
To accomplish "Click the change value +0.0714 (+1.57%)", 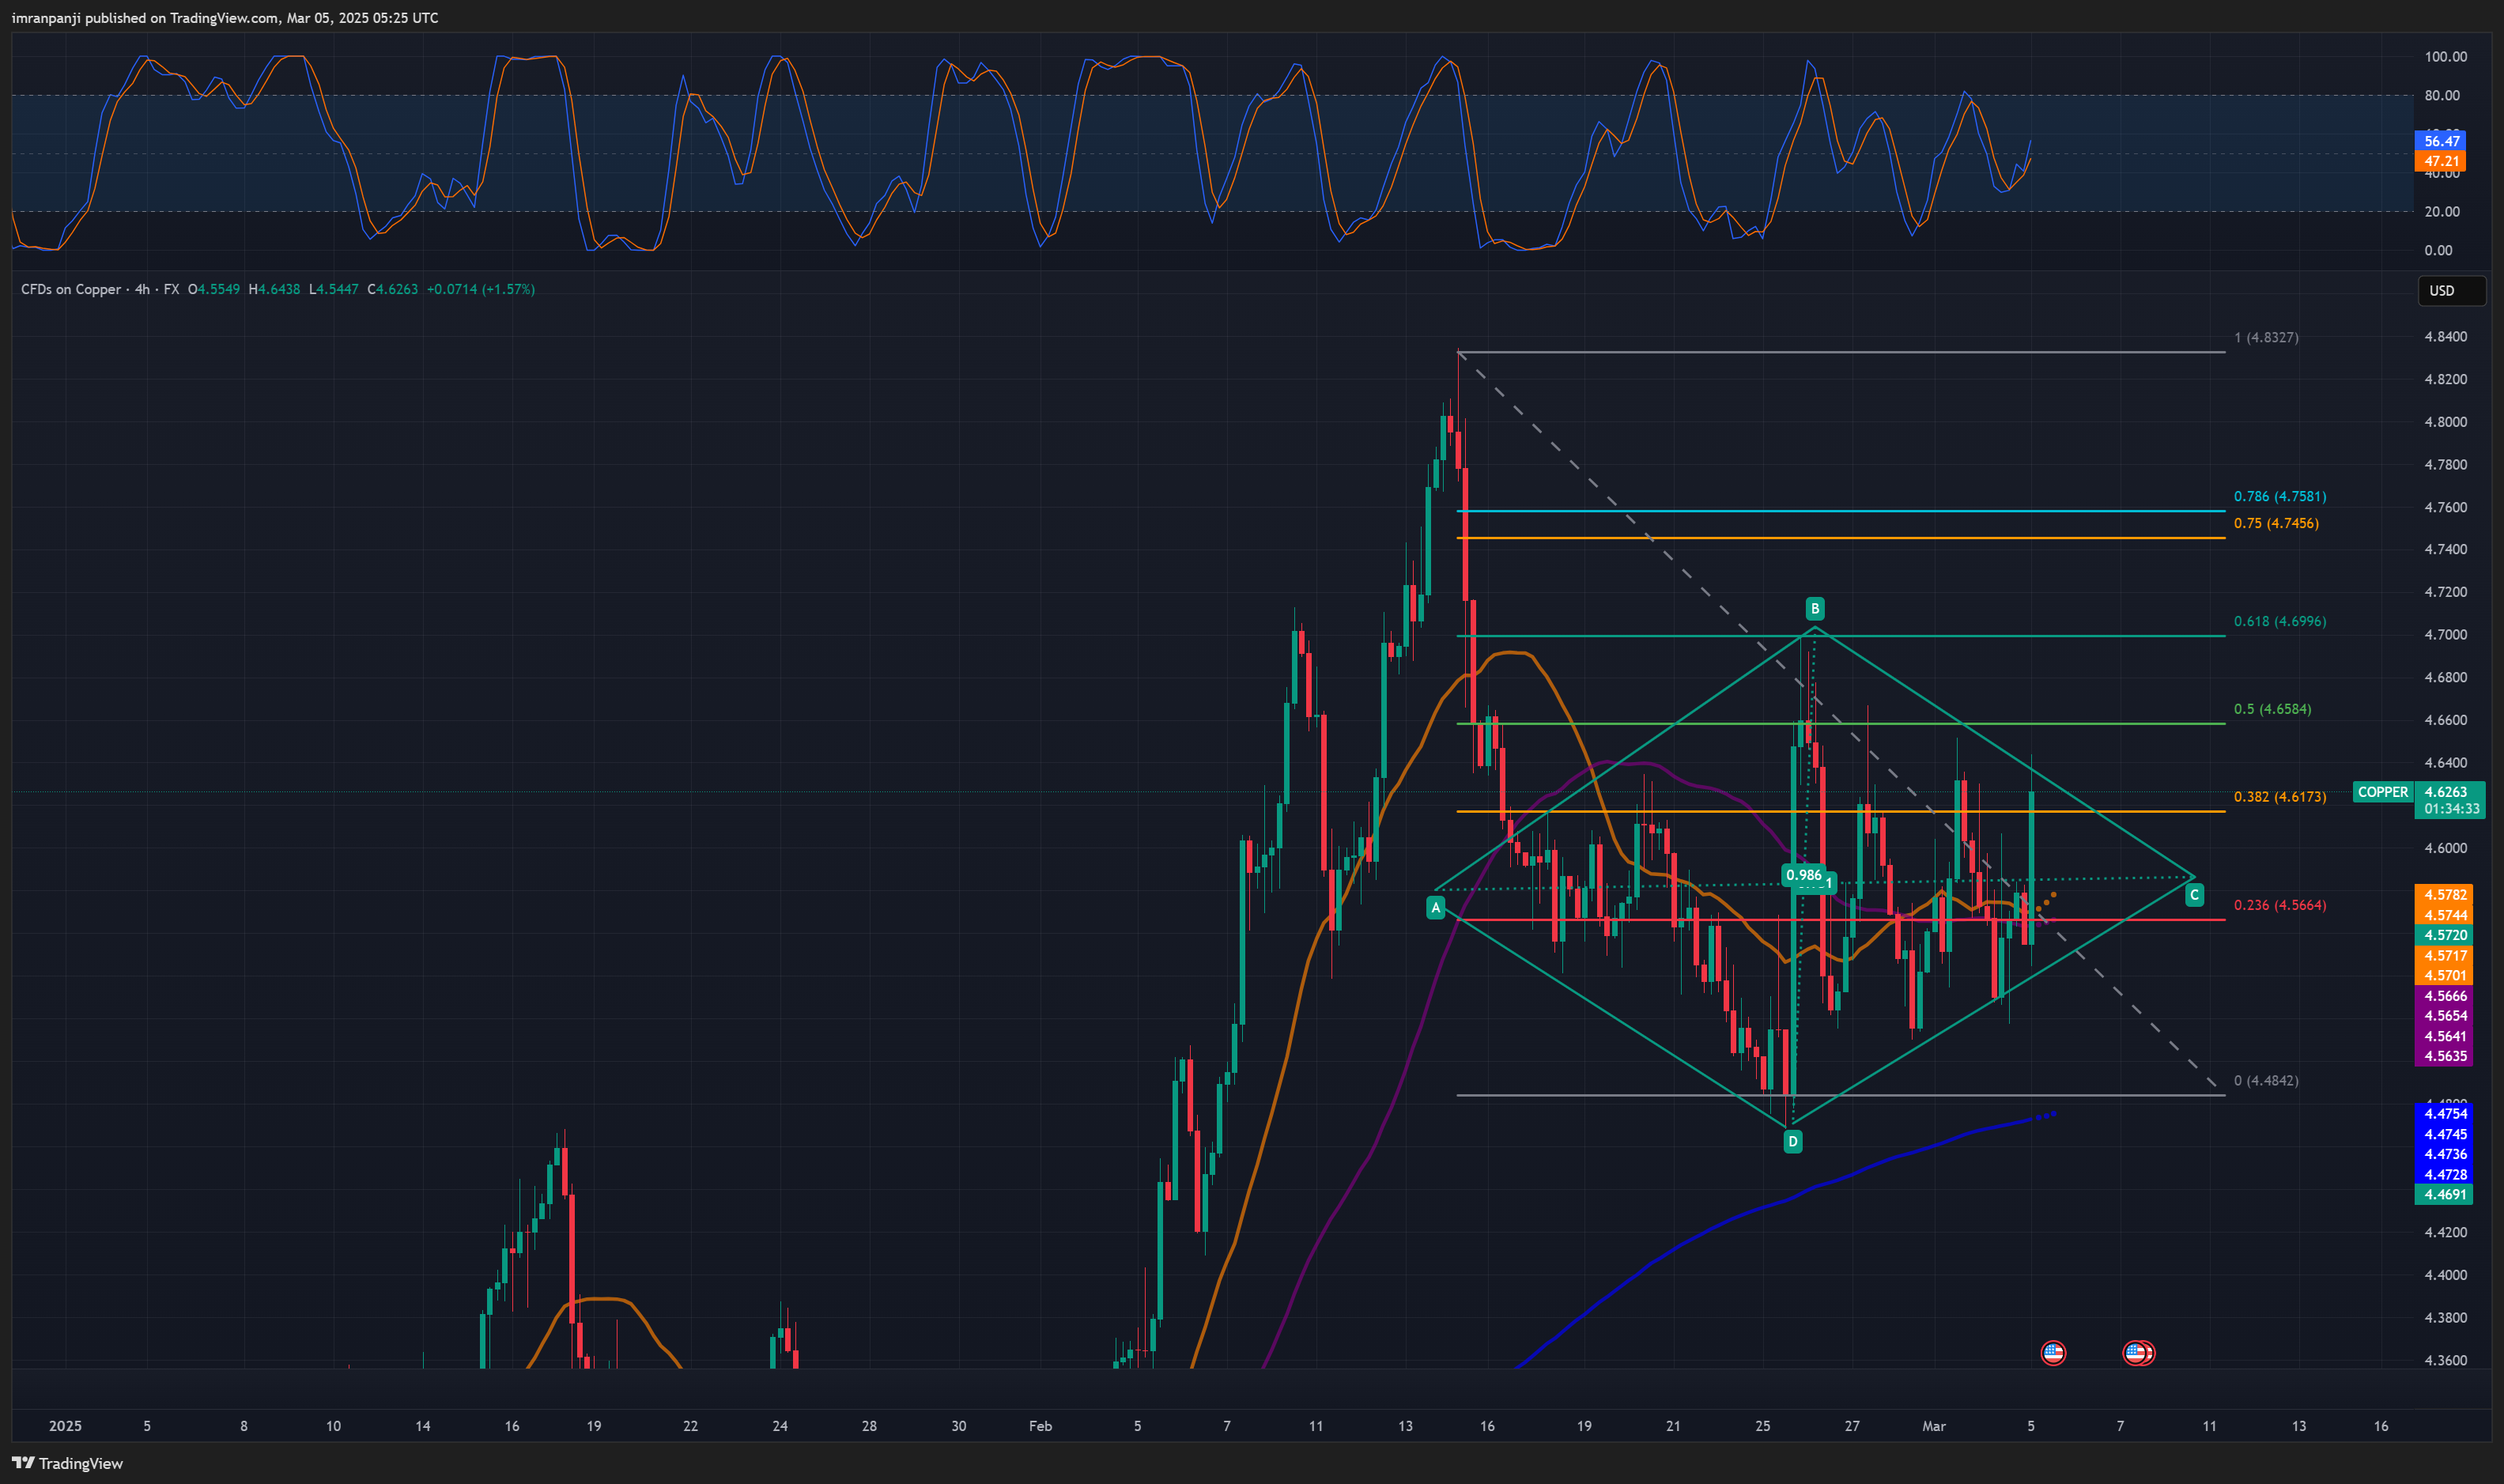I will tap(480, 290).
